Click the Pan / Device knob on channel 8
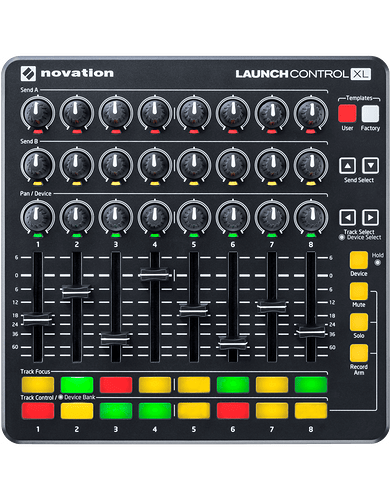 pyautogui.click(x=311, y=216)
